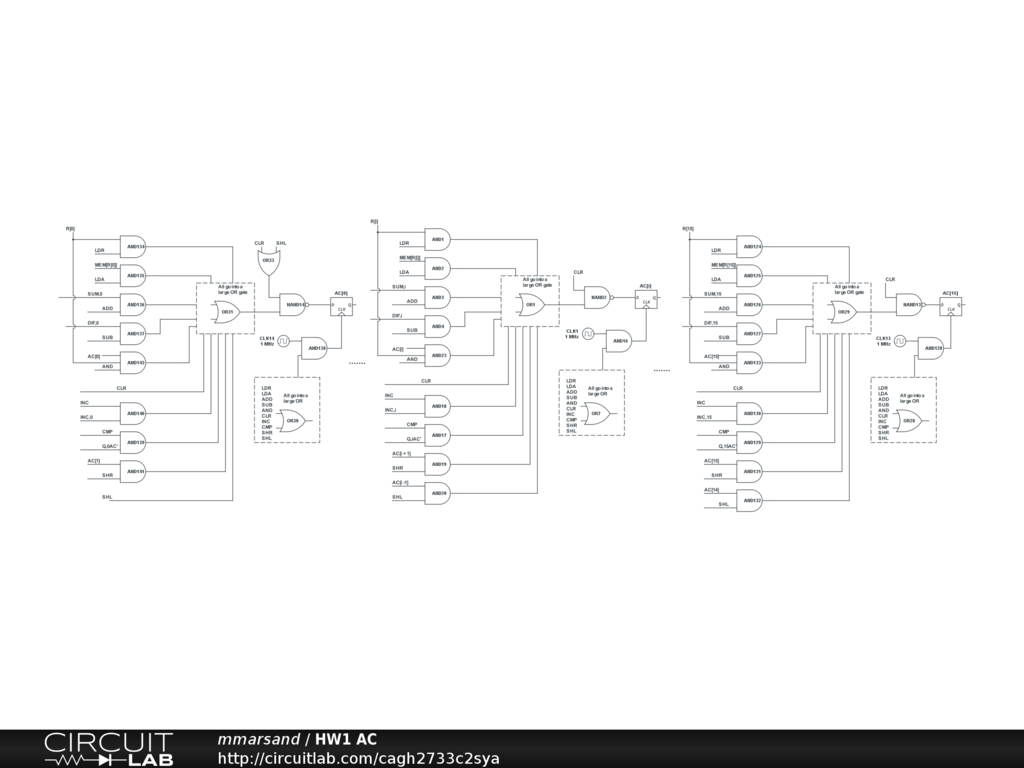
Task: Click the NAND14 gate
Action: point(293,304)
